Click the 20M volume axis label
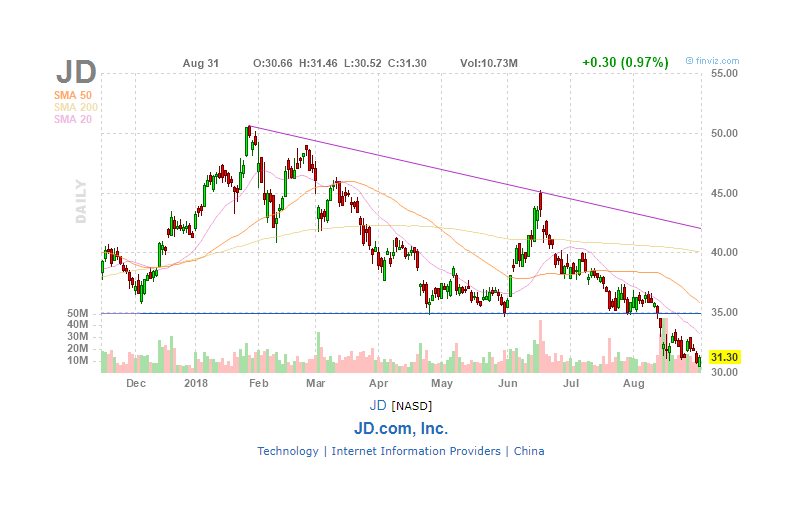Viewport: 800px width, 512px height. 78,349
